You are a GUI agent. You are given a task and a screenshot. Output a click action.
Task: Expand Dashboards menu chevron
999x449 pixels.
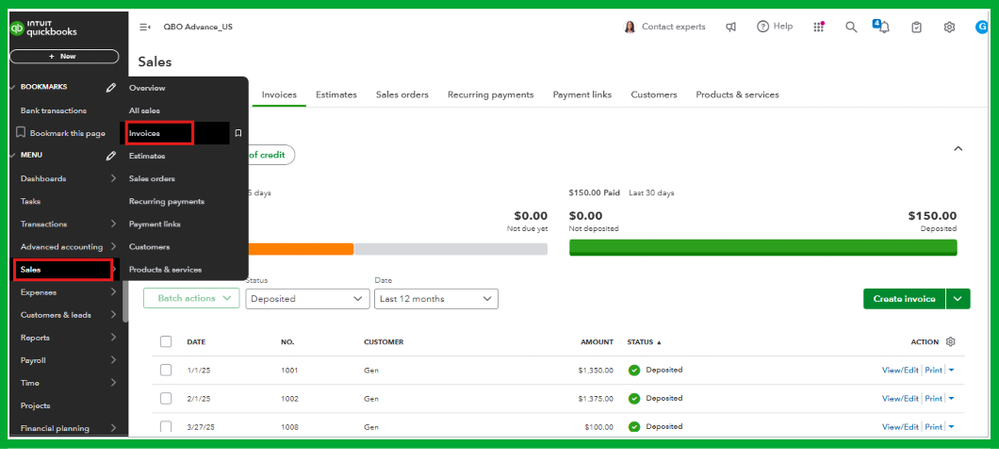pyautogui.click(x=113, y=178)
